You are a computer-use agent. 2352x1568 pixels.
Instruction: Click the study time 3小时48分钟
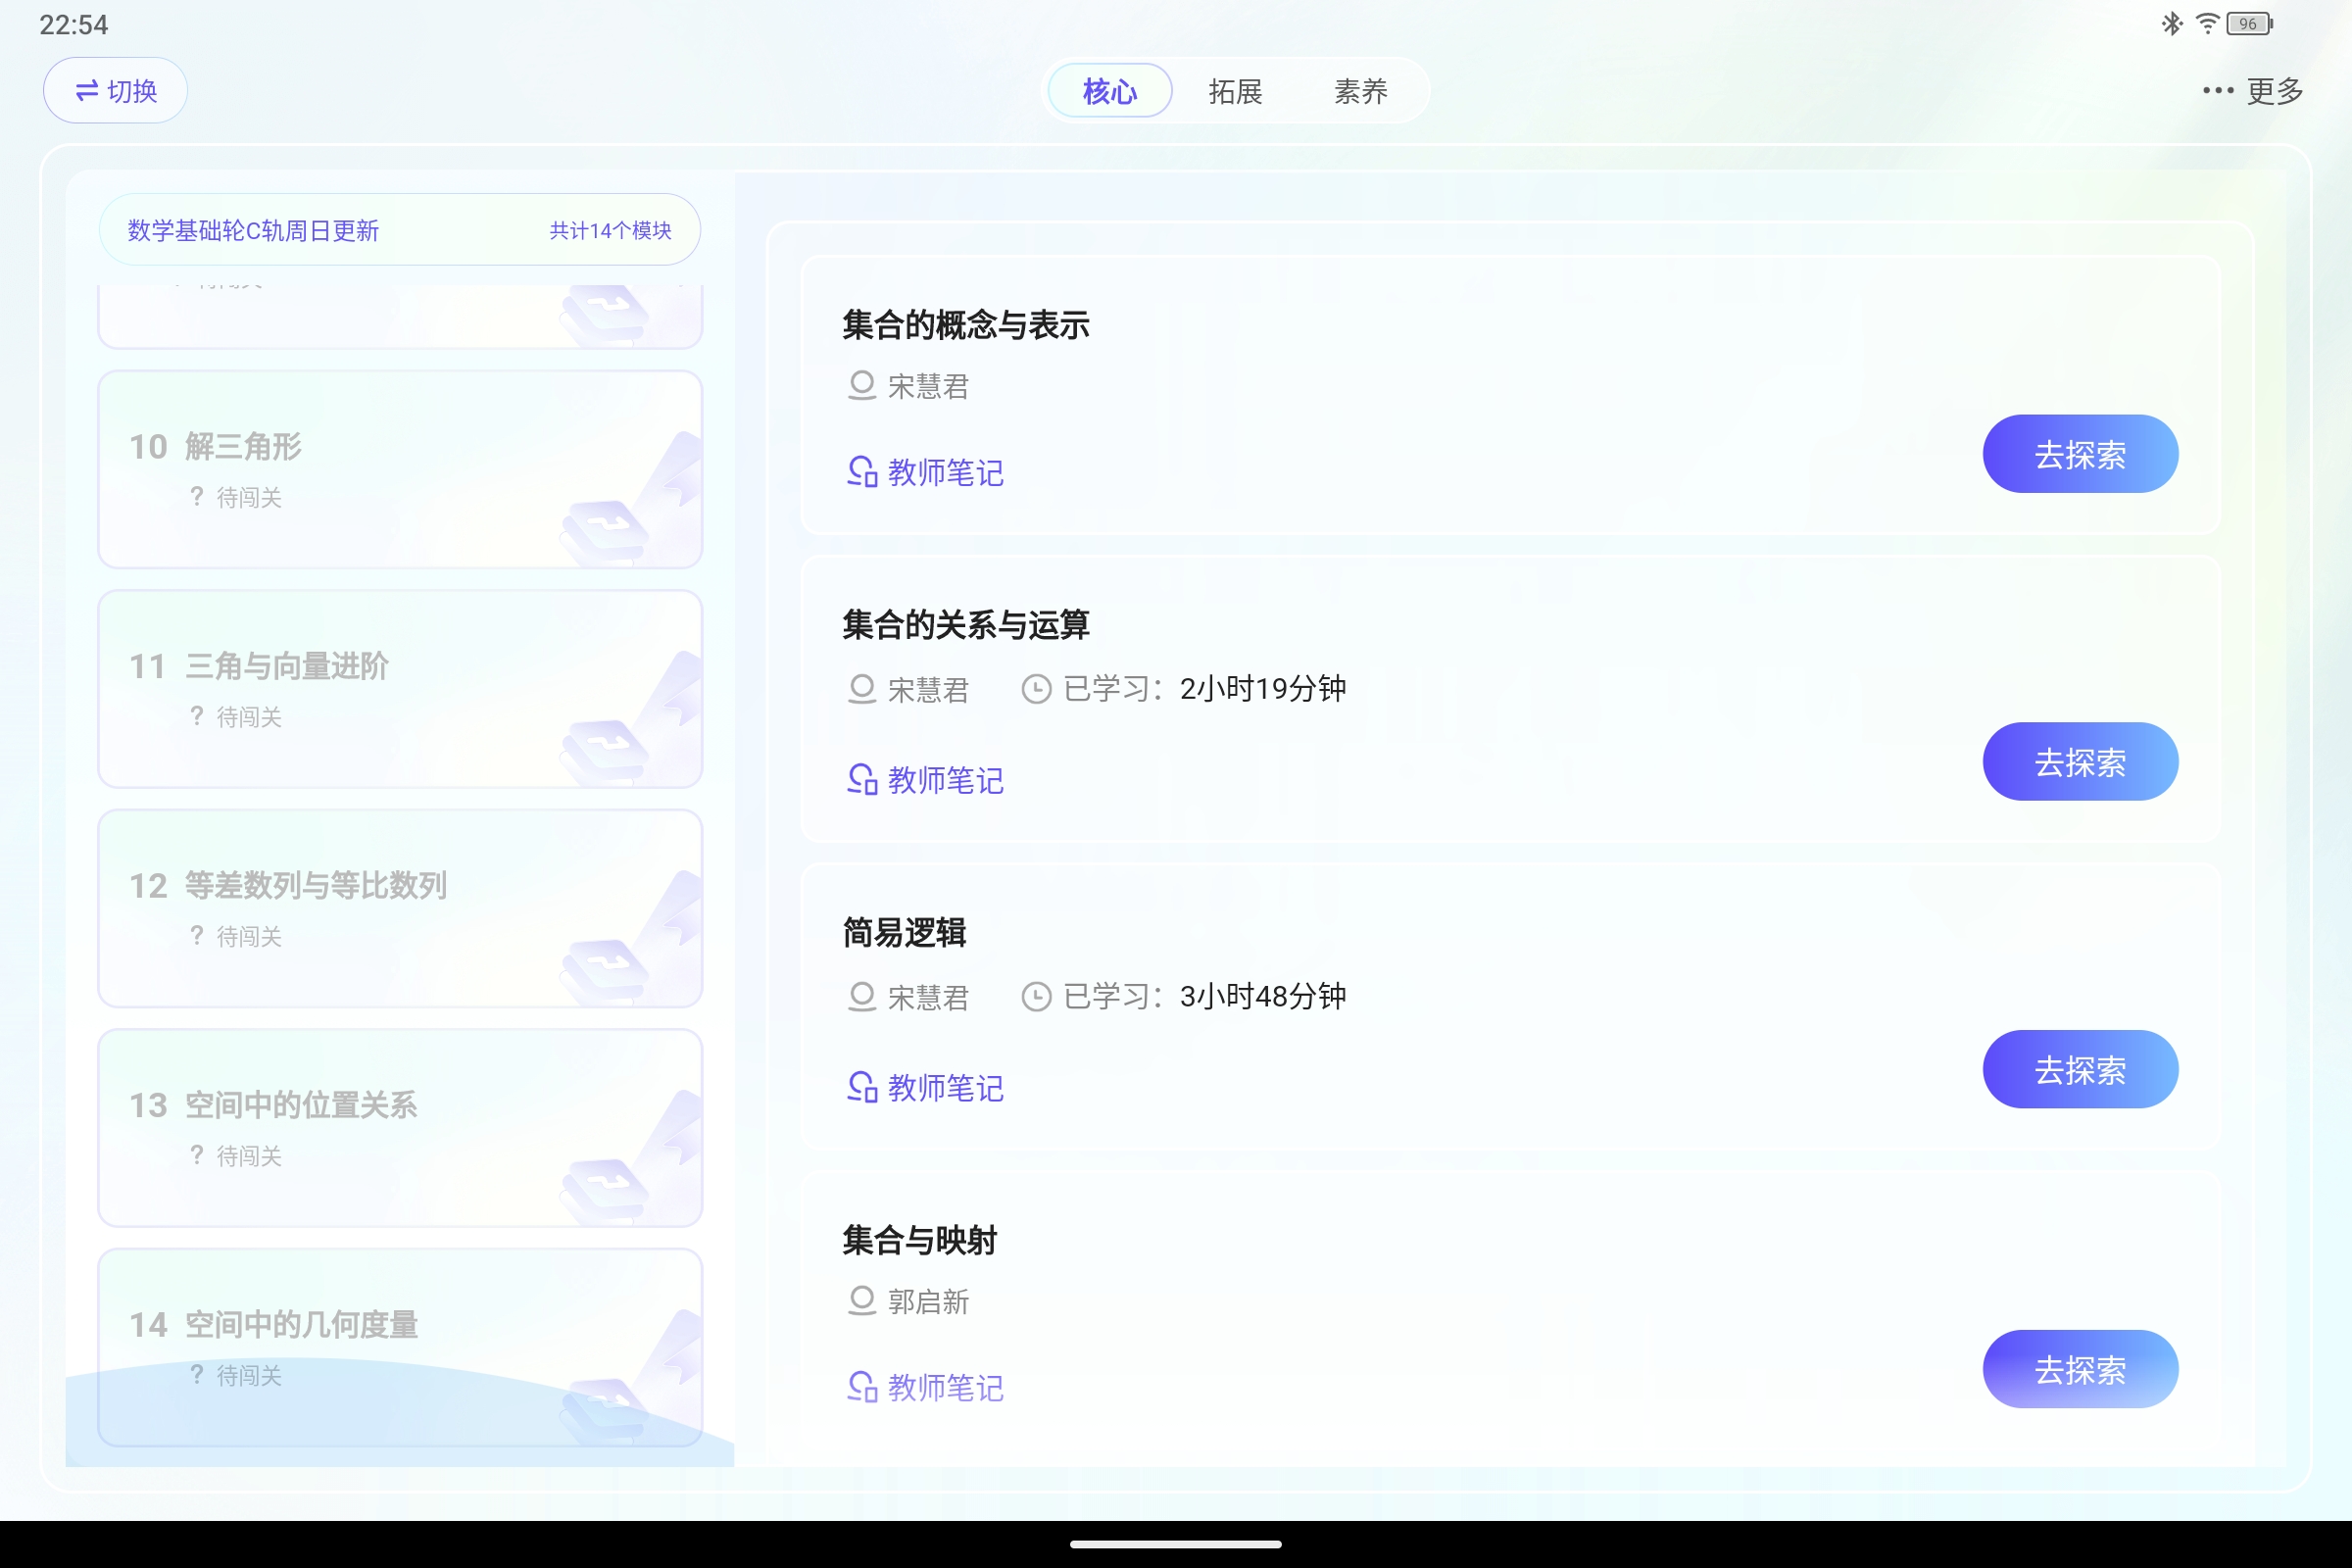coord(1263,997)
